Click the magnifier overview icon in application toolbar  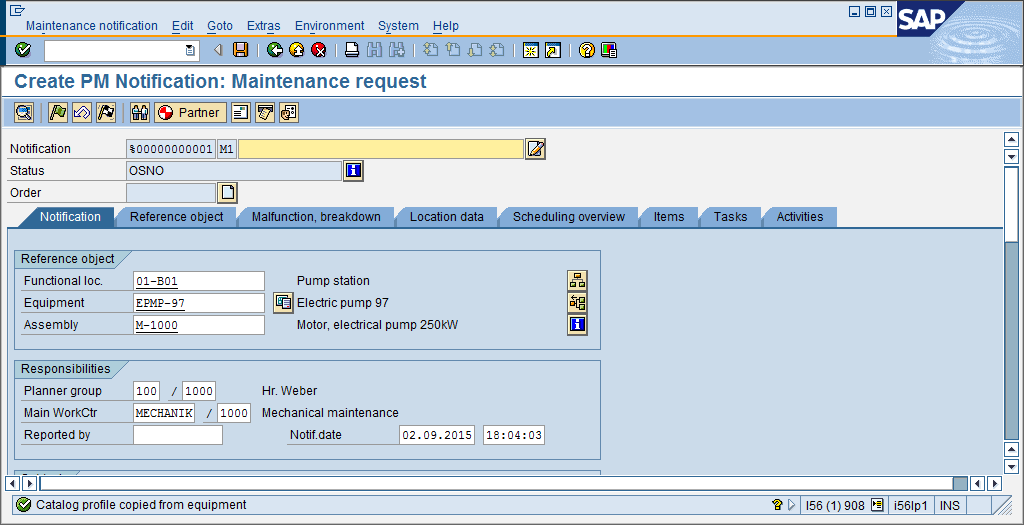click(24, 112)
